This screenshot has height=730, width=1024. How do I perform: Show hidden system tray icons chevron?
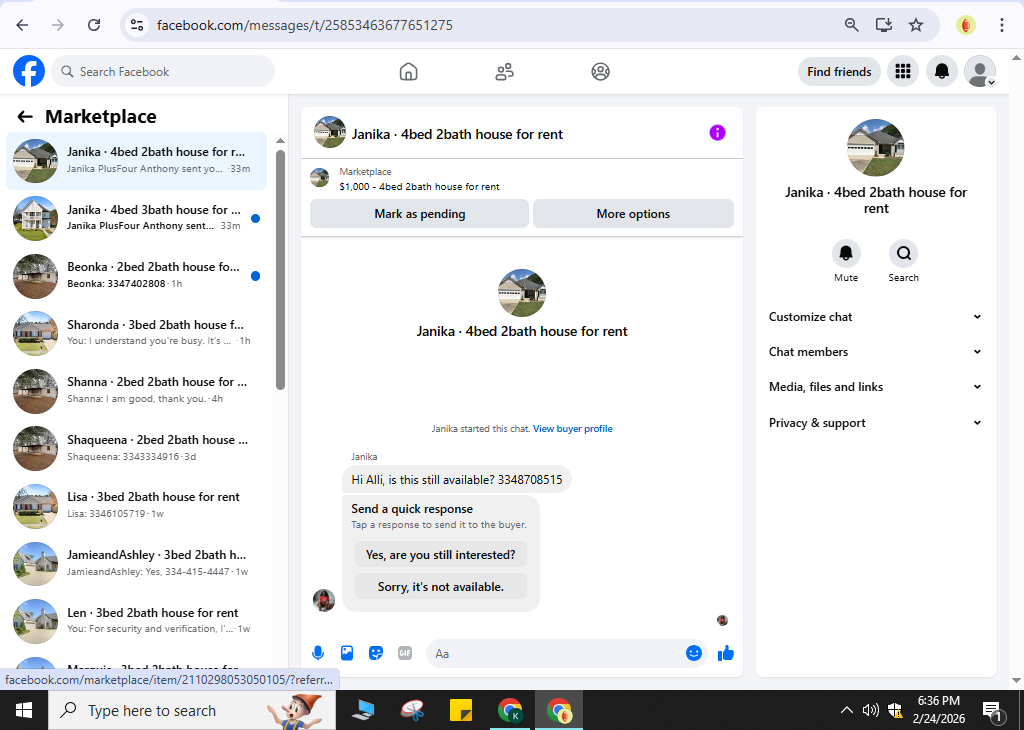click(x=846, y=710)
